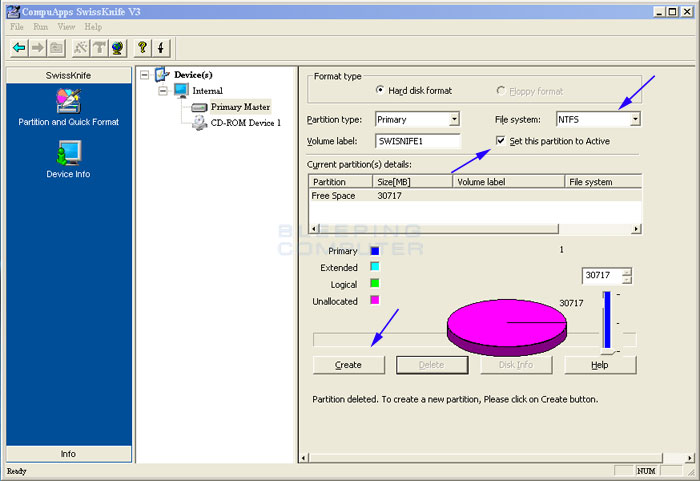Click the CD-ROM Device 1 disc icon
This screenshot has width=700, height=481.
[x=199, y=122]
